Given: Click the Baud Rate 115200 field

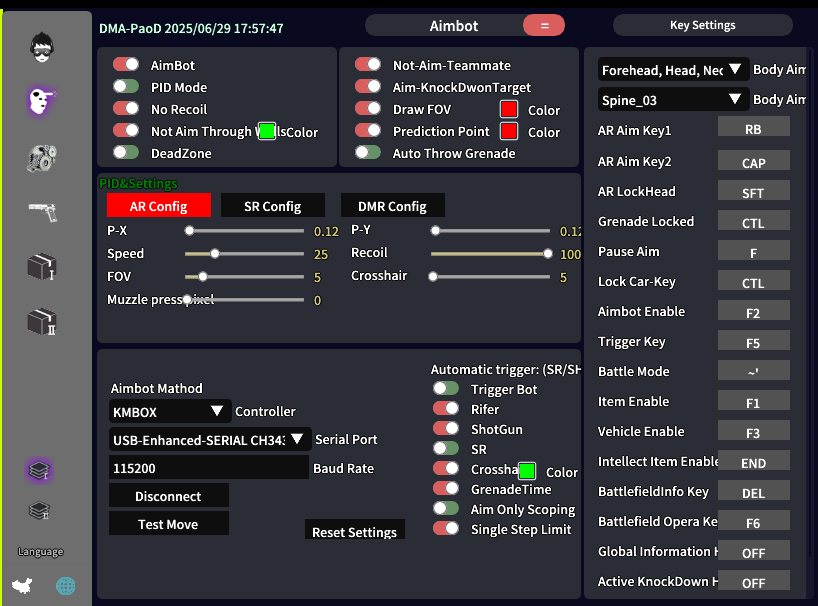Looking at the screenshot, I should [x=209, y=468].
